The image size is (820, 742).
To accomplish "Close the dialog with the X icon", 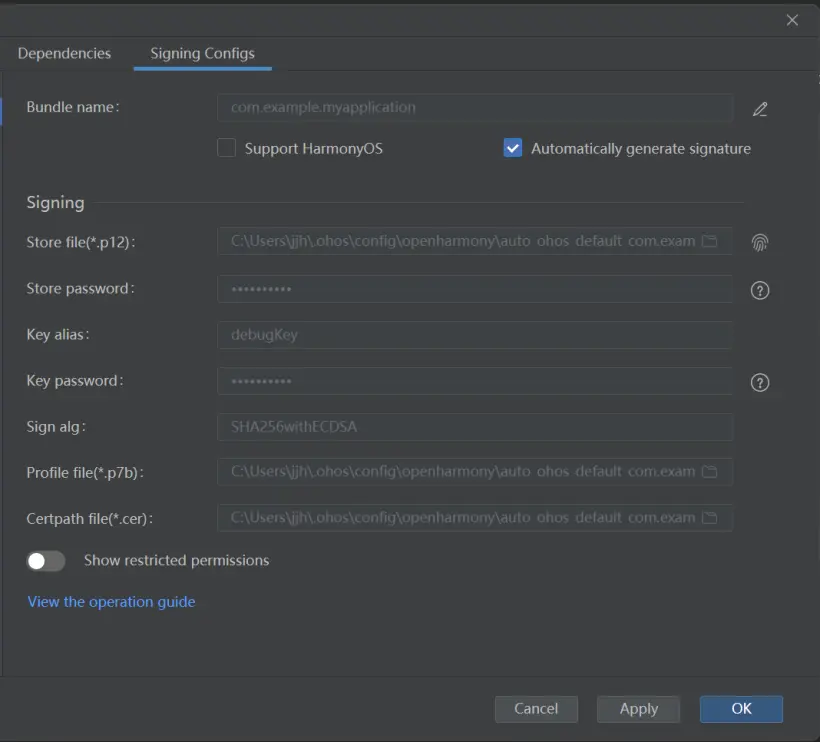I will click(x=792, y=20).
